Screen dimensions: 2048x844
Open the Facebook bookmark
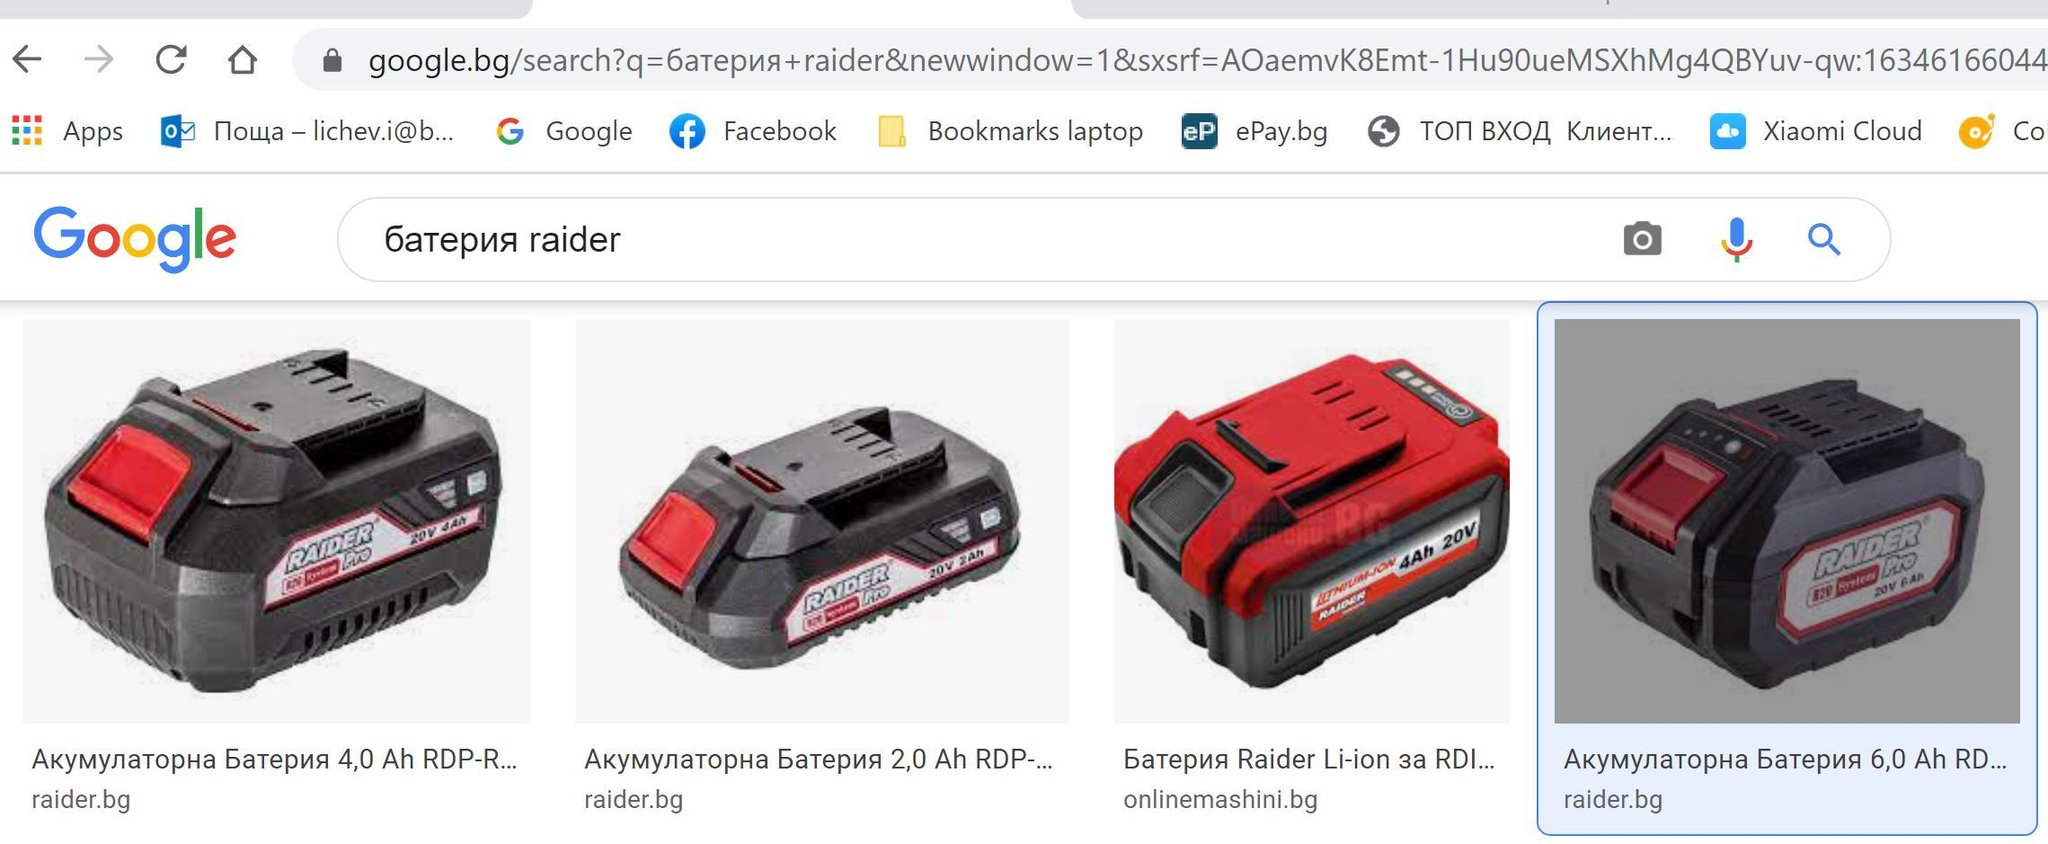click(753, 131)
